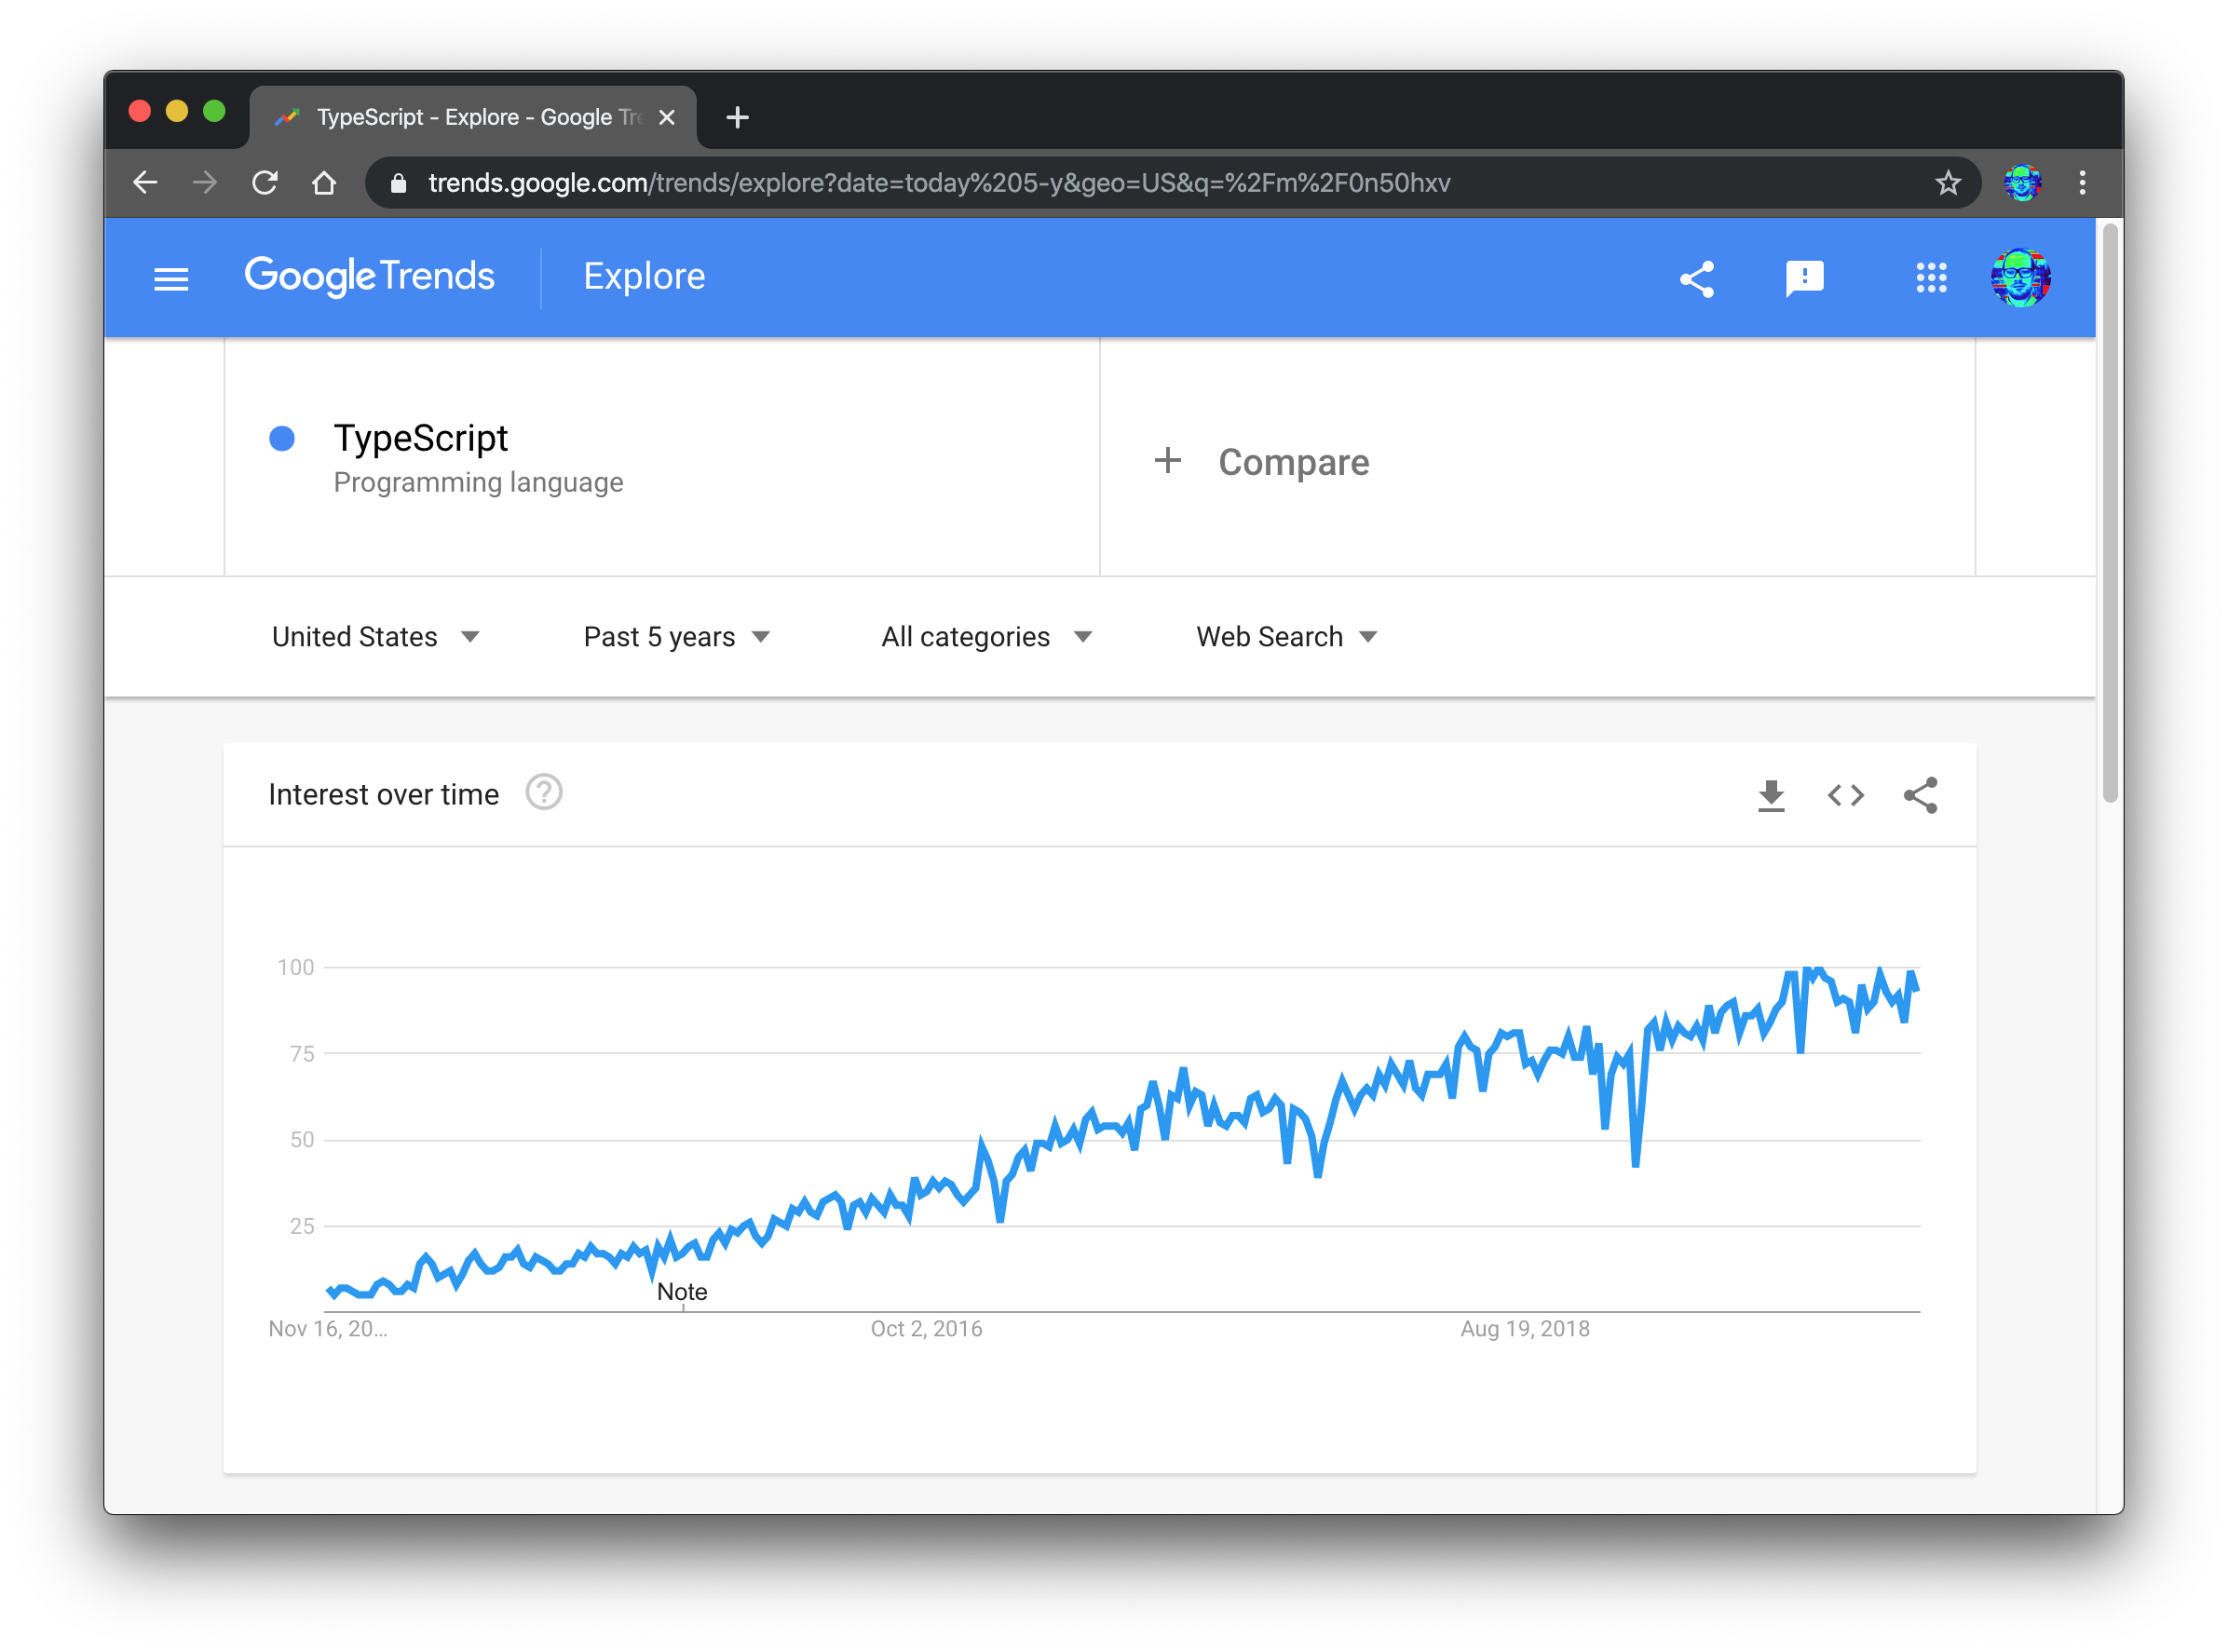2228x1652 pixels.
Task: Share the Interest over time chart
Action: click(1919, 795)
